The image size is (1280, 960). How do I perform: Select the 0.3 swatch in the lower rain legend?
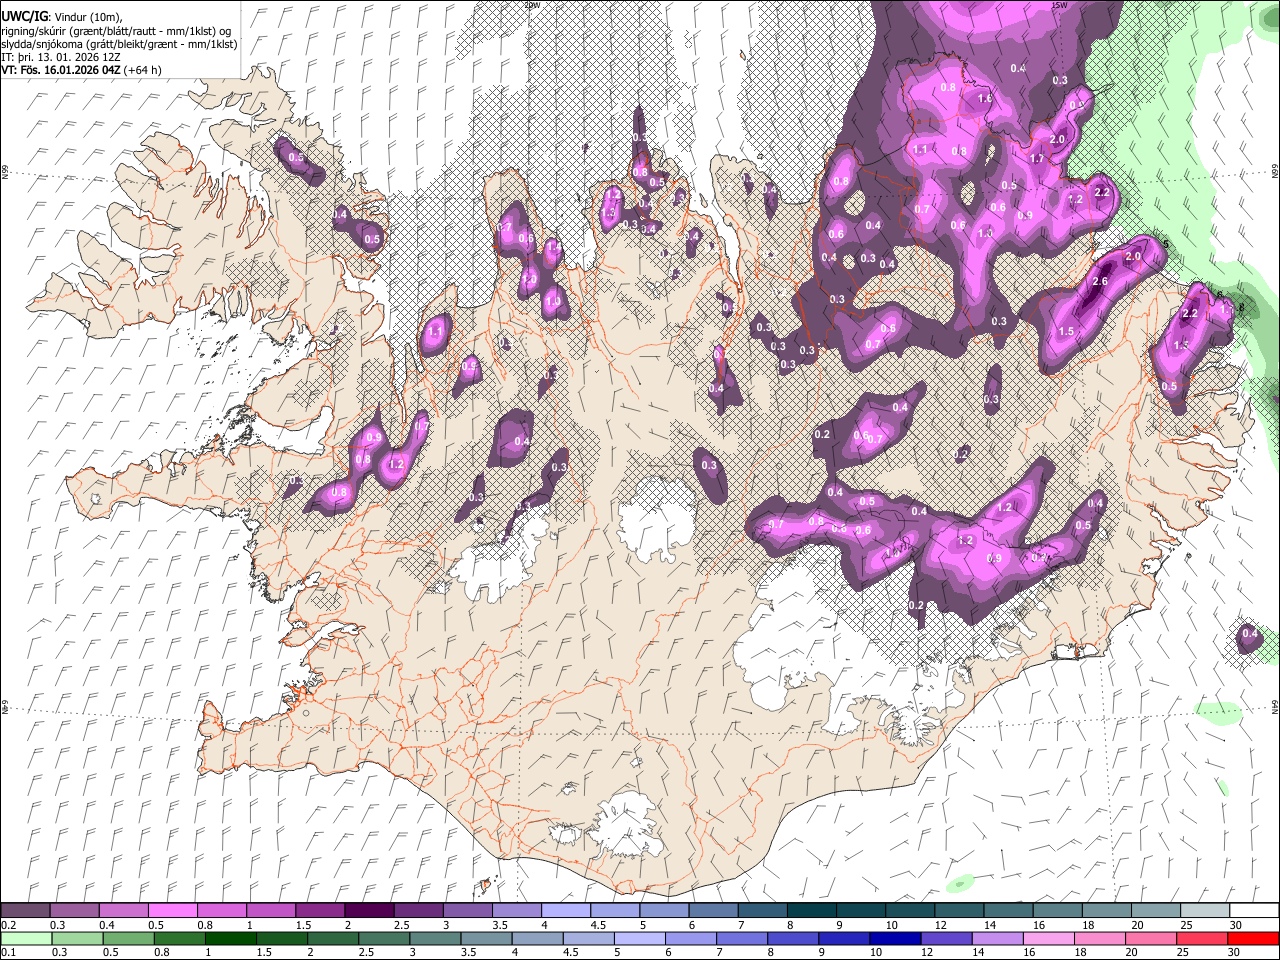click(77, 939)
